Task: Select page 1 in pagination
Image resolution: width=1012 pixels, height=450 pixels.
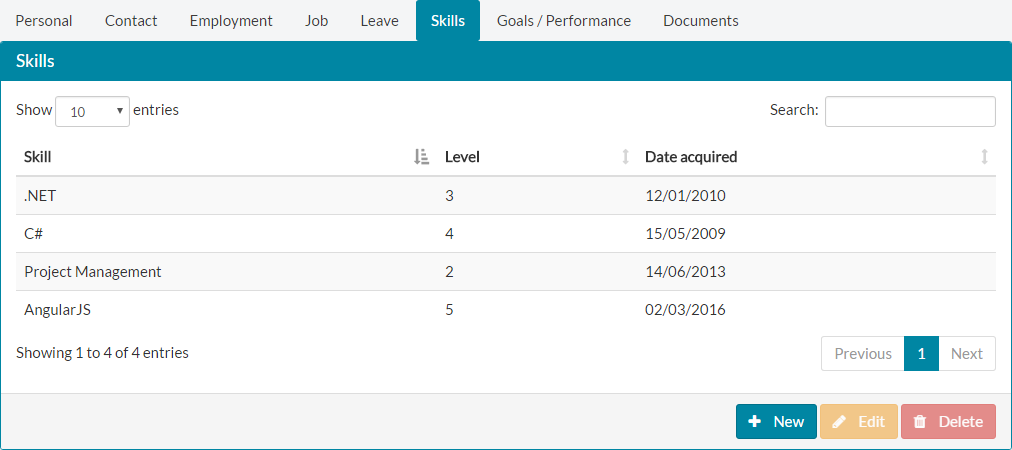Action: 921,353
